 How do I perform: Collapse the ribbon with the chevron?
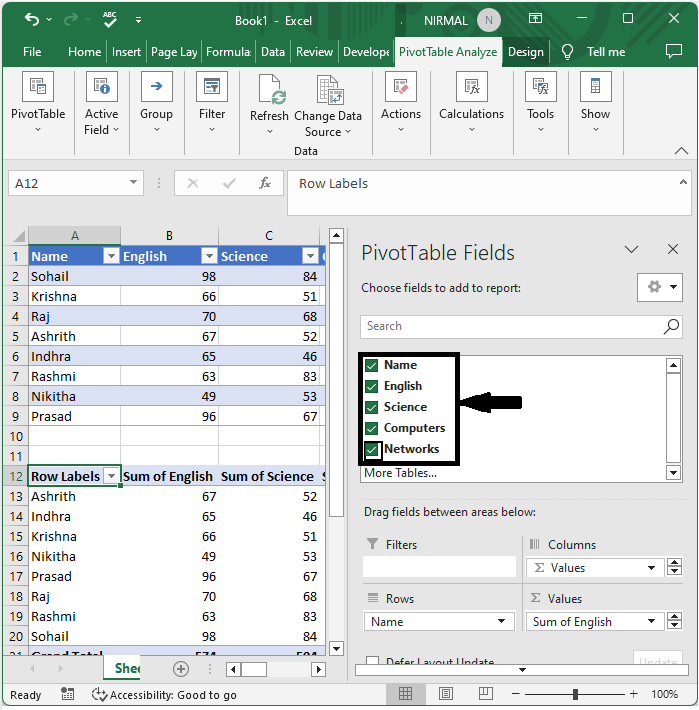[681, 151]
